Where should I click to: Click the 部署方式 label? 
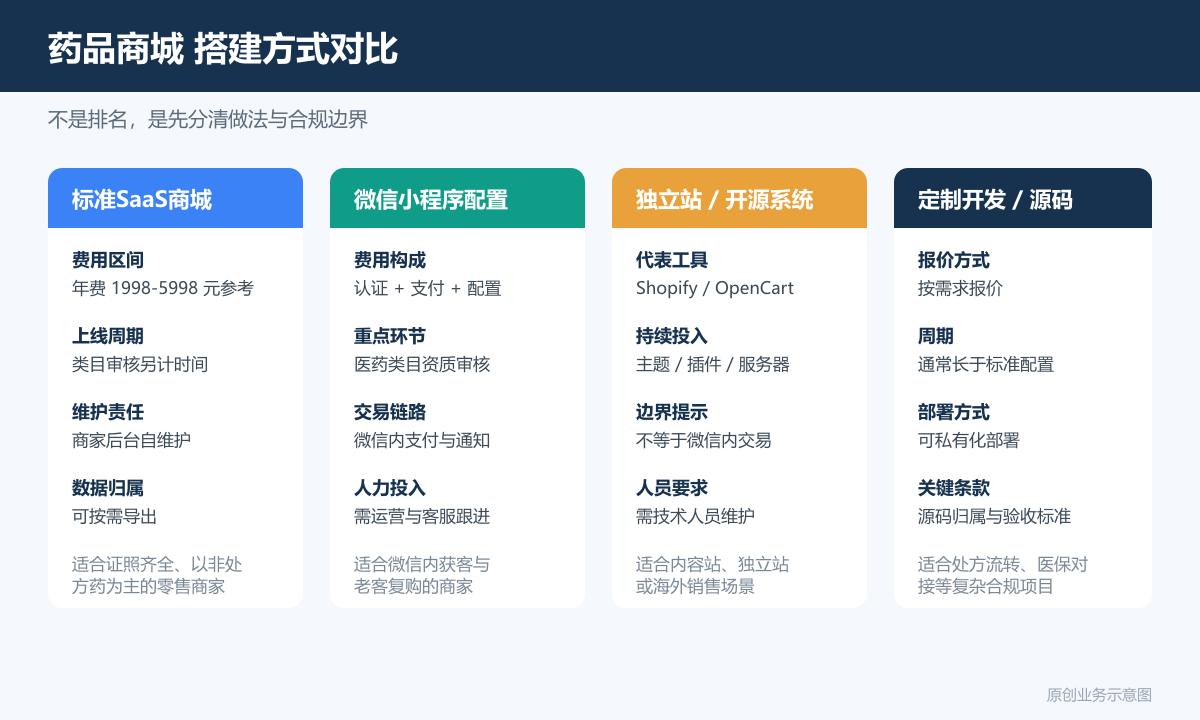coord(954,412)
